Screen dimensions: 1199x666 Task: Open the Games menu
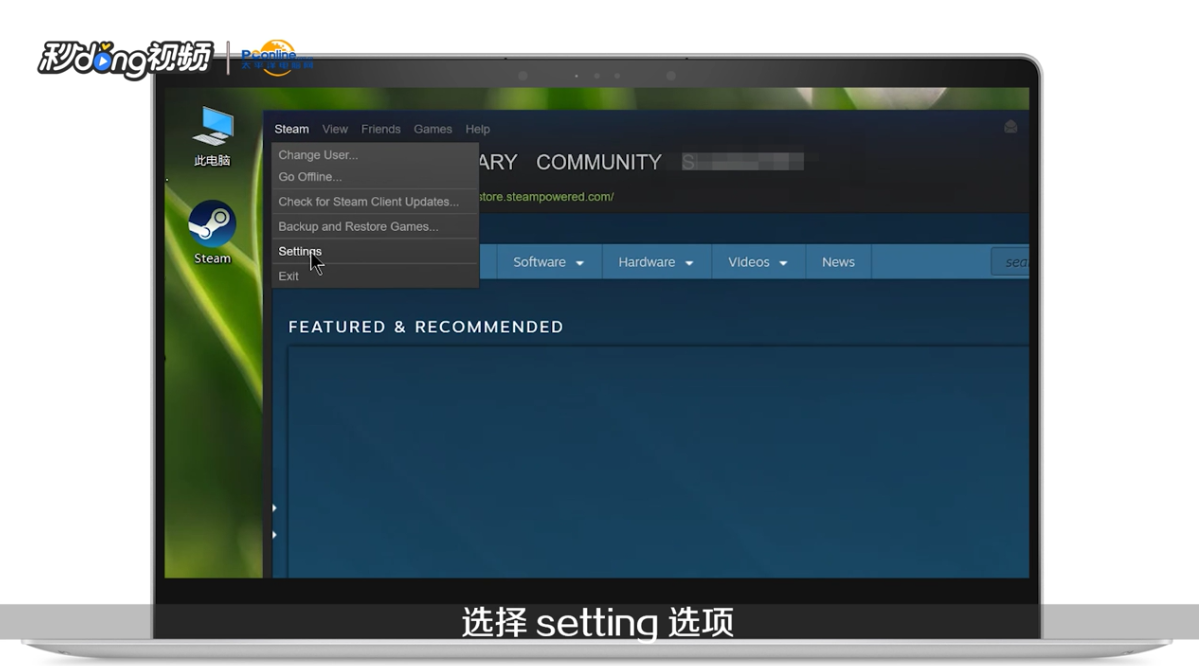[433, 128]
